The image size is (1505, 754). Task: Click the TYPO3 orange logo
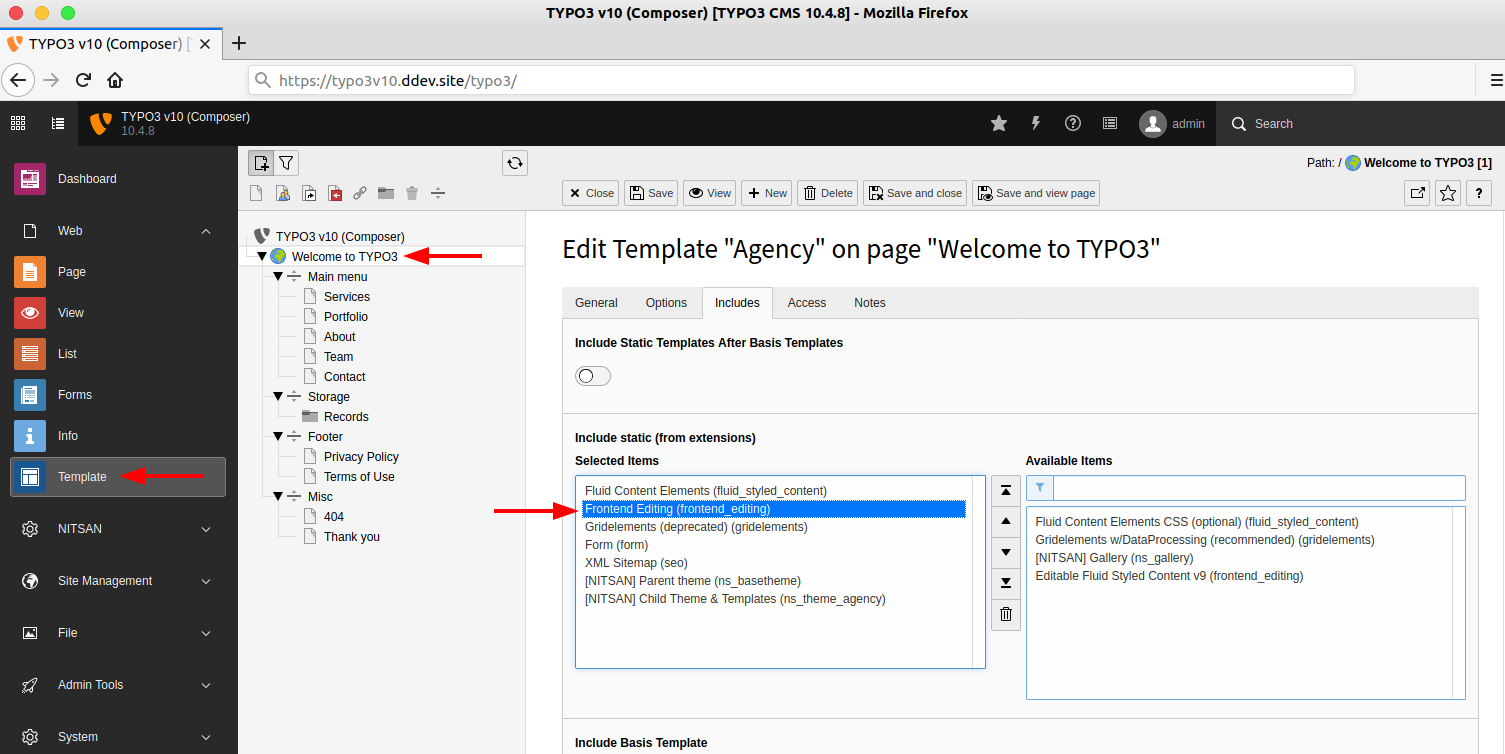[101, 123]
